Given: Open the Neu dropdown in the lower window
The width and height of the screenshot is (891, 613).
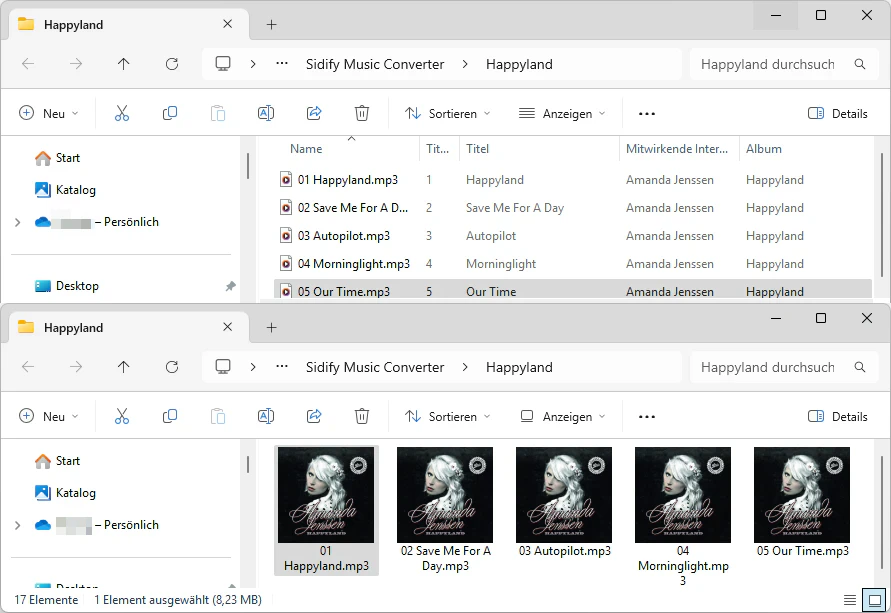Looking at the screenshot, I should coord(49,416).
